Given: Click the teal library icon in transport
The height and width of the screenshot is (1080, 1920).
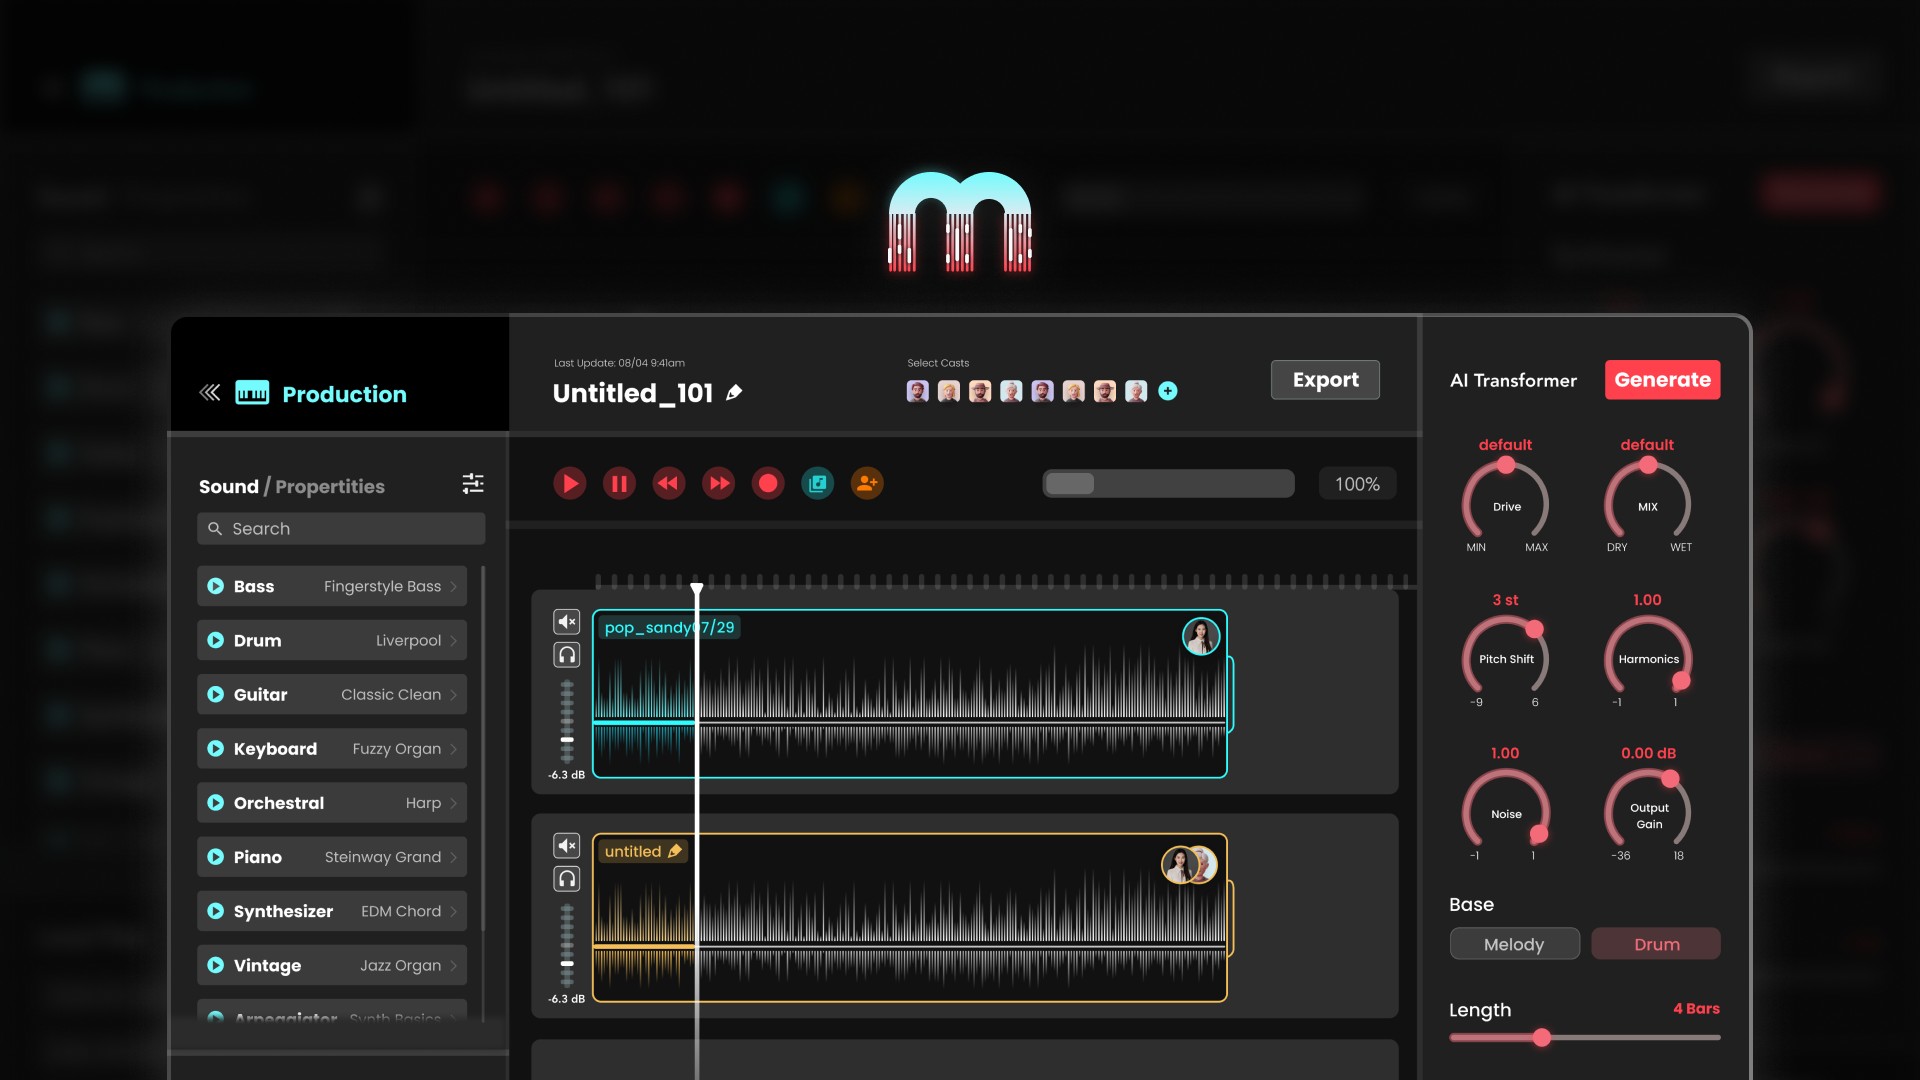Looking at the screenshot, I should click(817, 484).
